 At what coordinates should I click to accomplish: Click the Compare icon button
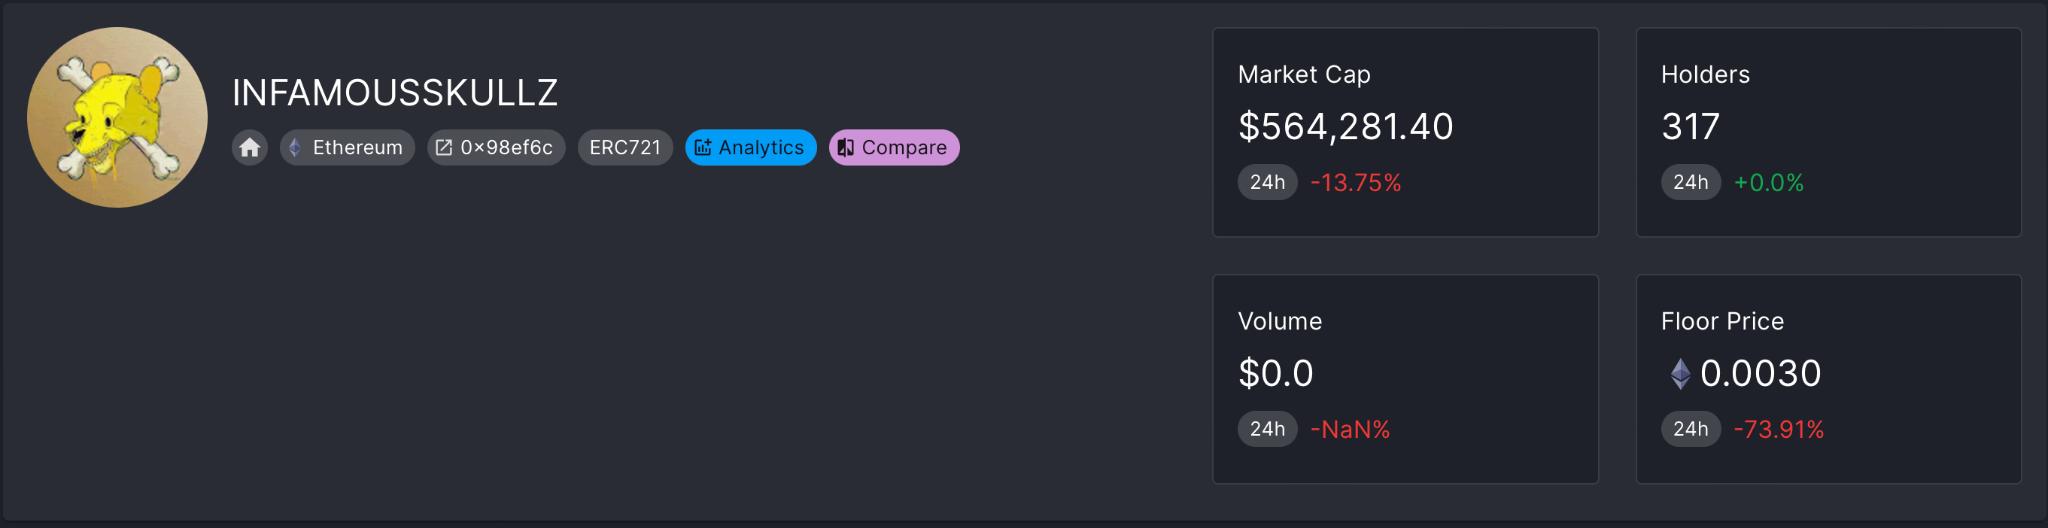coord(846,148)
